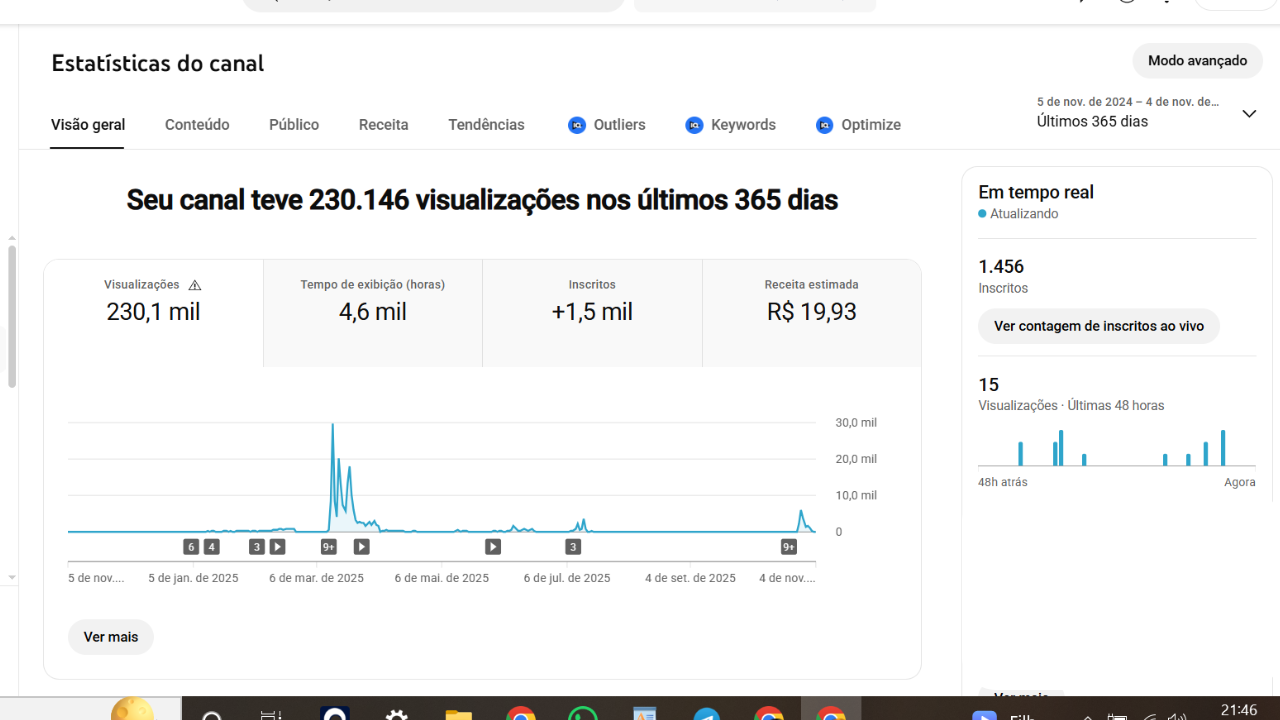Viewport: 1280px width, 720px height.
Task: Click the 'Agora' axis label
Action: (x=1240, y=482)
